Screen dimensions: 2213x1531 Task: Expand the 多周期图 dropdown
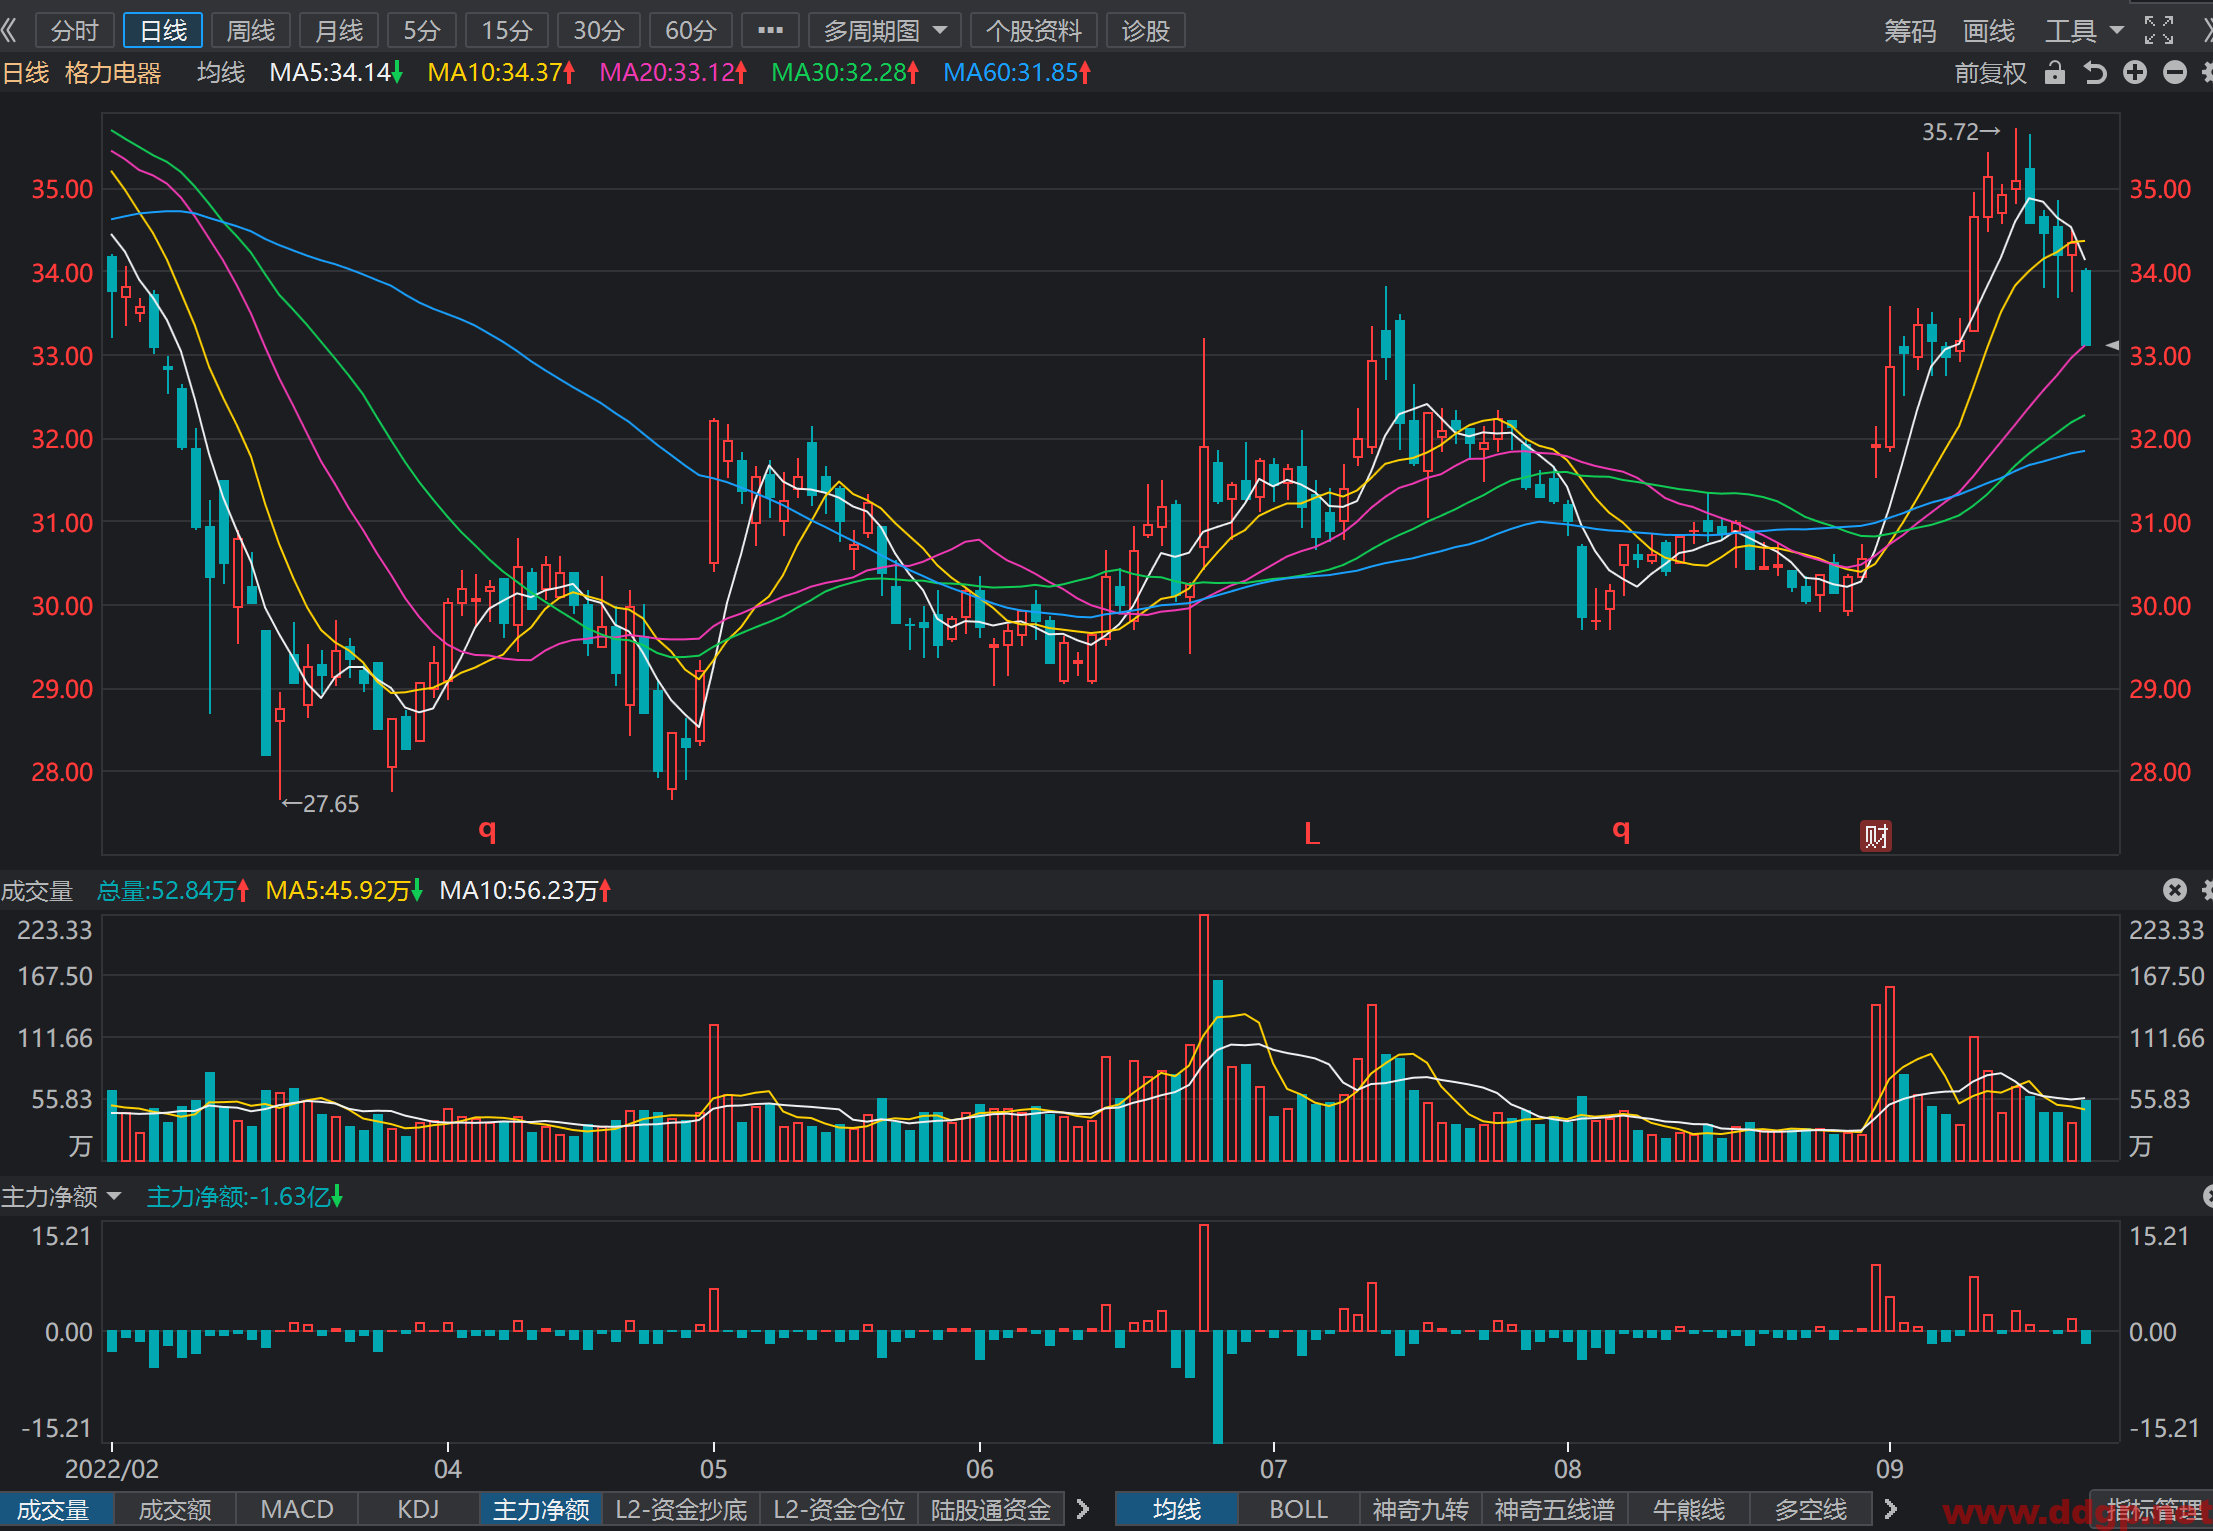(884, 30)
